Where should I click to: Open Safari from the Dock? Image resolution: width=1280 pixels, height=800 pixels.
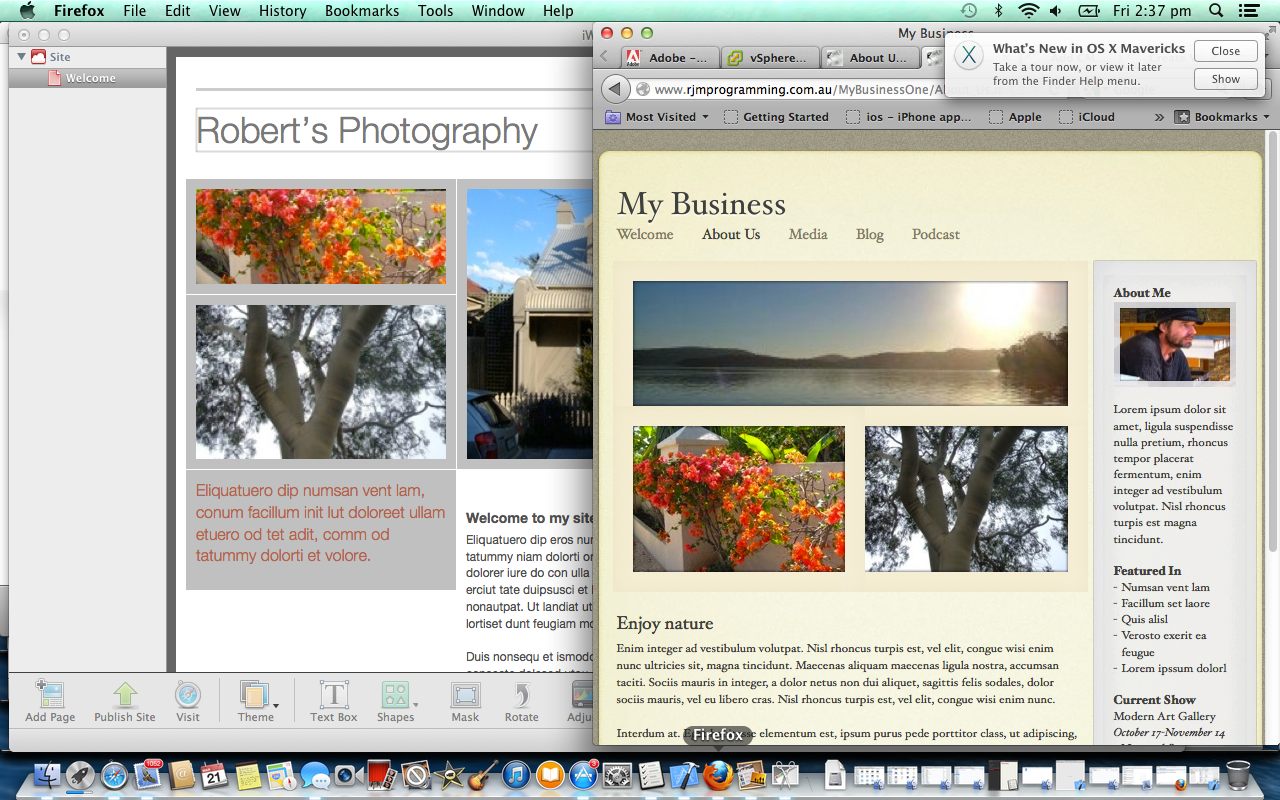114,774
